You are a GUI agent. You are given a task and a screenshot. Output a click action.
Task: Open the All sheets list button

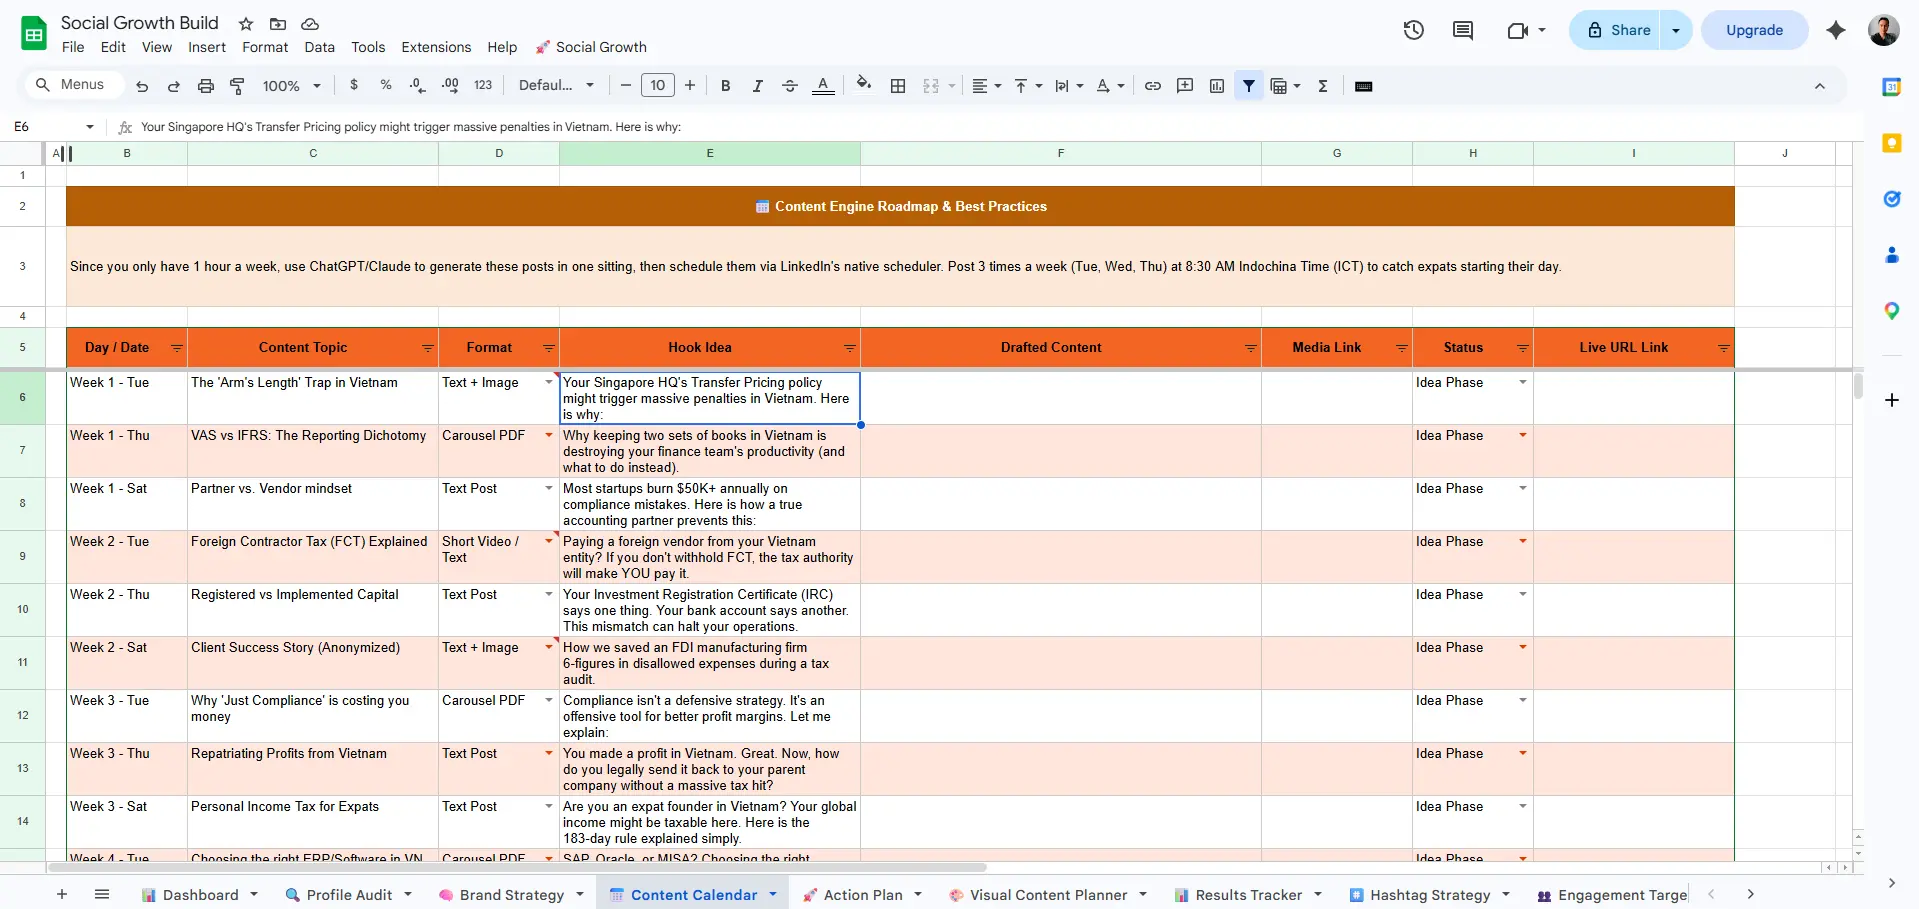tap(102, 895)
